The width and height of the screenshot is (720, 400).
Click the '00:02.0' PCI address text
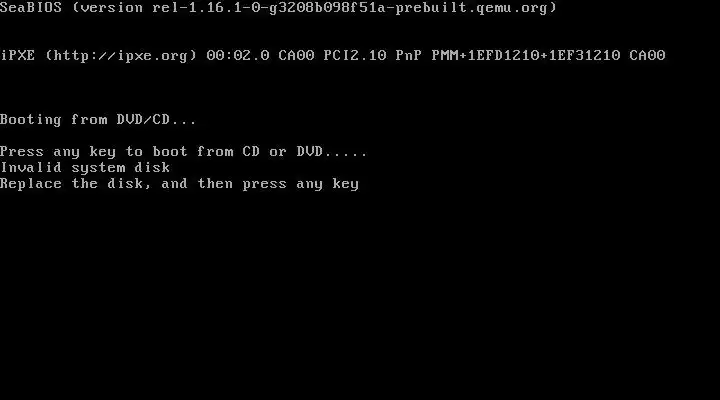click(238, 56)
